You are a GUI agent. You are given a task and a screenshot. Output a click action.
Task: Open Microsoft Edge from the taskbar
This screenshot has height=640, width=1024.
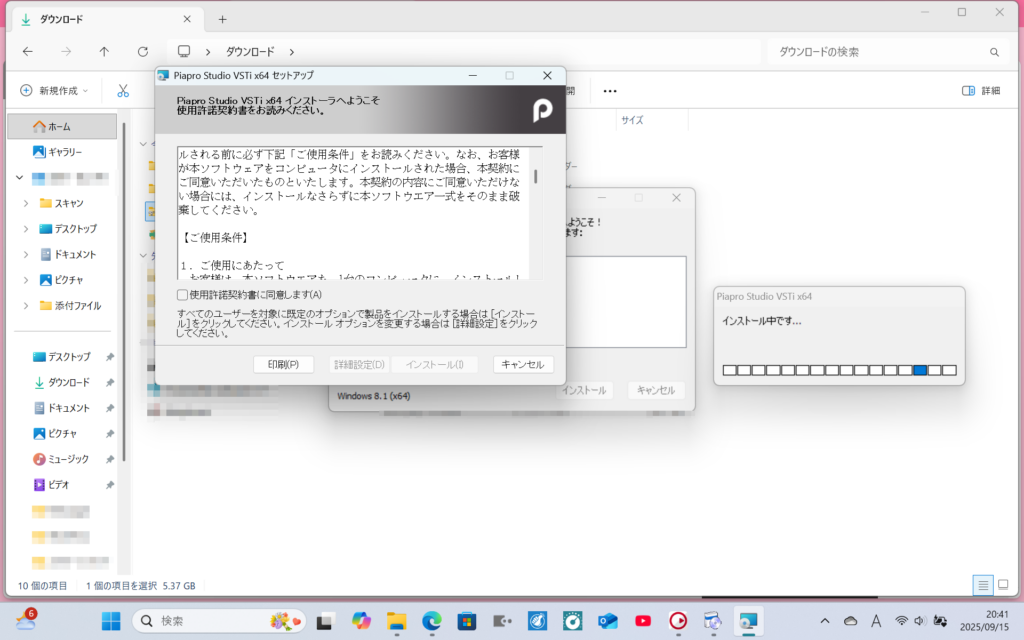(x=432, y=621)
